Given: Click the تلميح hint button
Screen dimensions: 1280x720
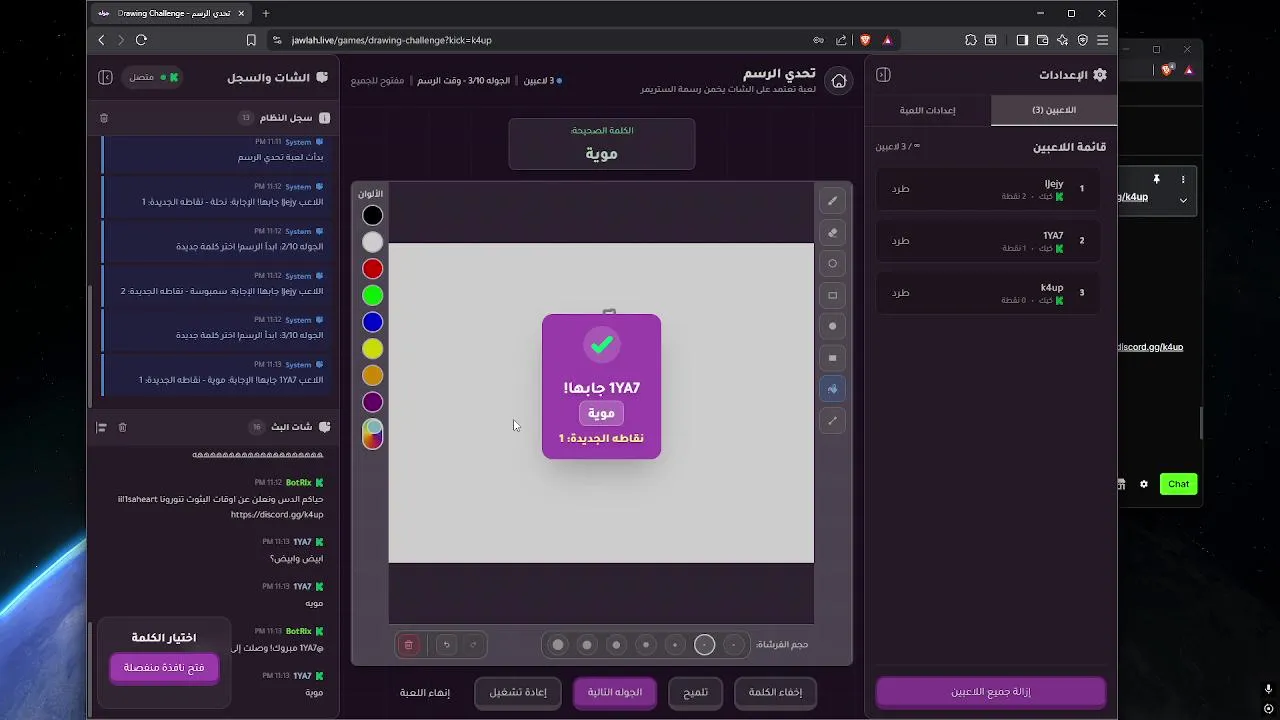Looking at the screenshot, I should 695,692.
